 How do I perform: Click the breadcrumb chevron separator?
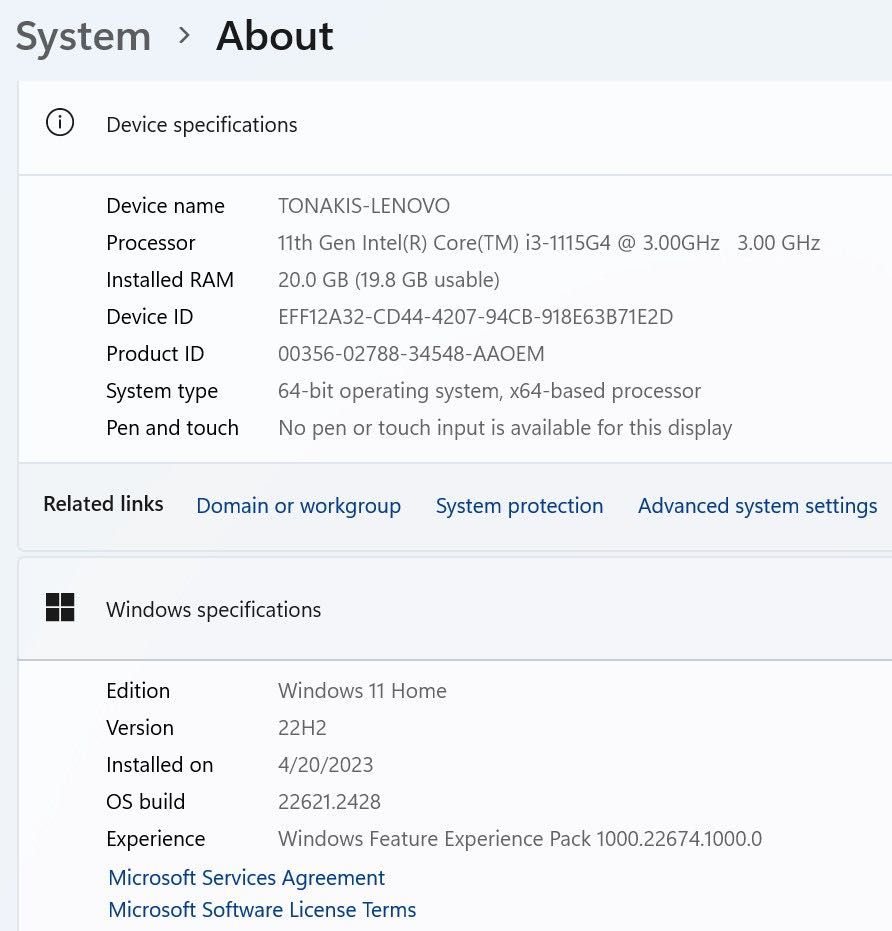(184, 36)
